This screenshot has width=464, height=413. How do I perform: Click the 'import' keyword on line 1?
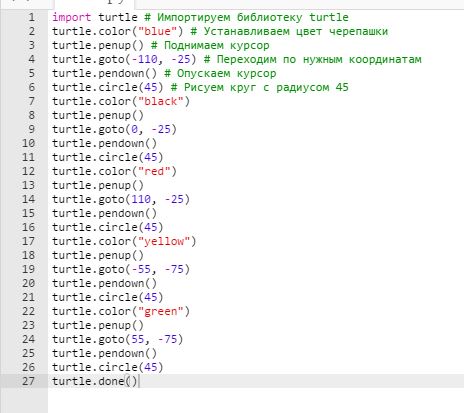[72, 17]
